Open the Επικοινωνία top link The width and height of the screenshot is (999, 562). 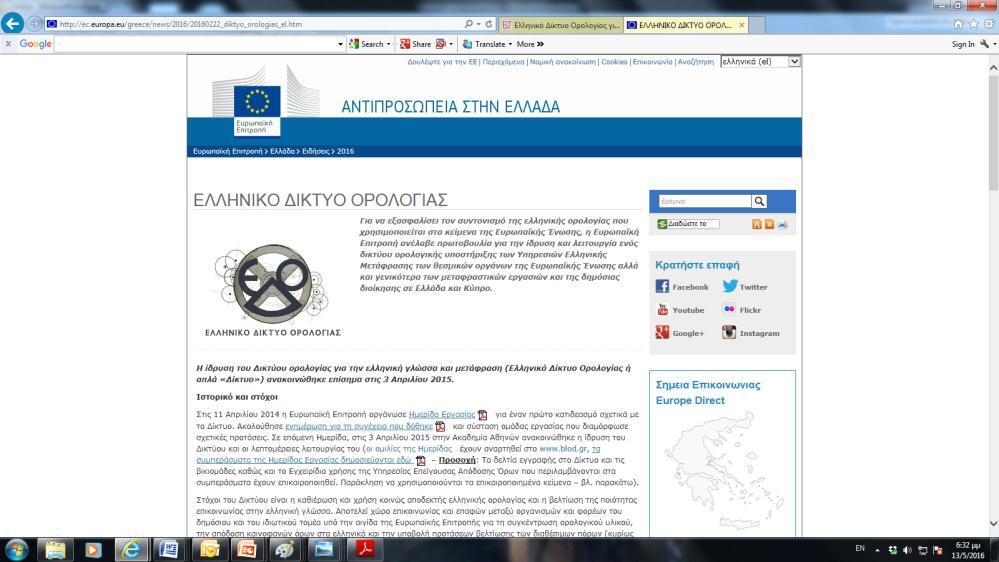tap(652, 62)
